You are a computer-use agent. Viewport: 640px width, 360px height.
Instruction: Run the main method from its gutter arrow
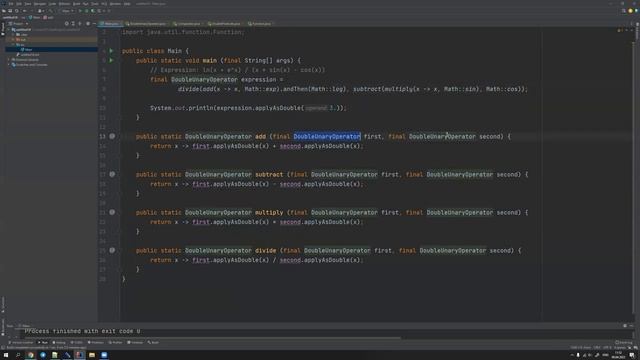(x=111, y=60)
